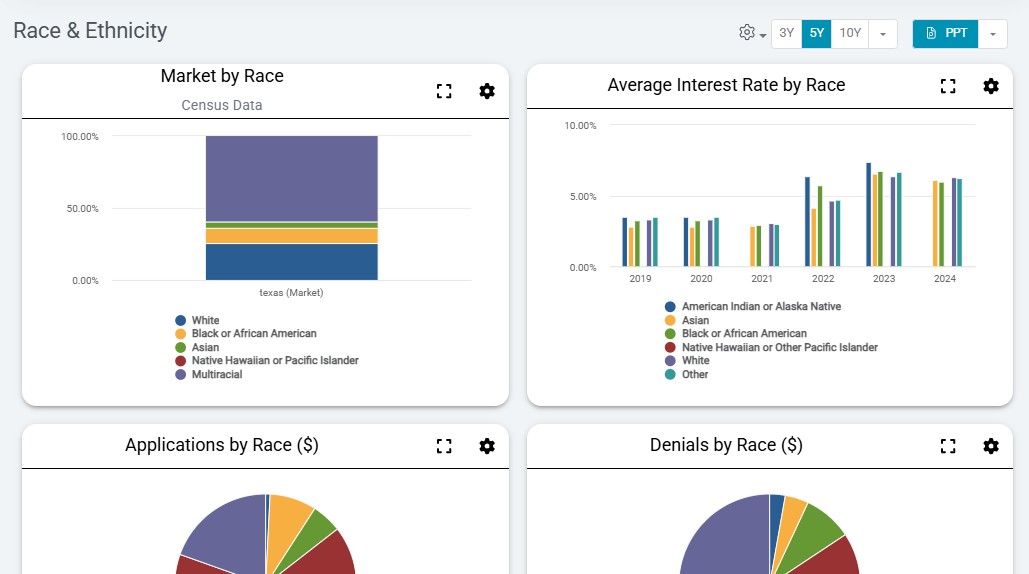Expand Average Interest Rate chart fullscreen
This screenshot has width=1029, height=574.
point(948,86)
